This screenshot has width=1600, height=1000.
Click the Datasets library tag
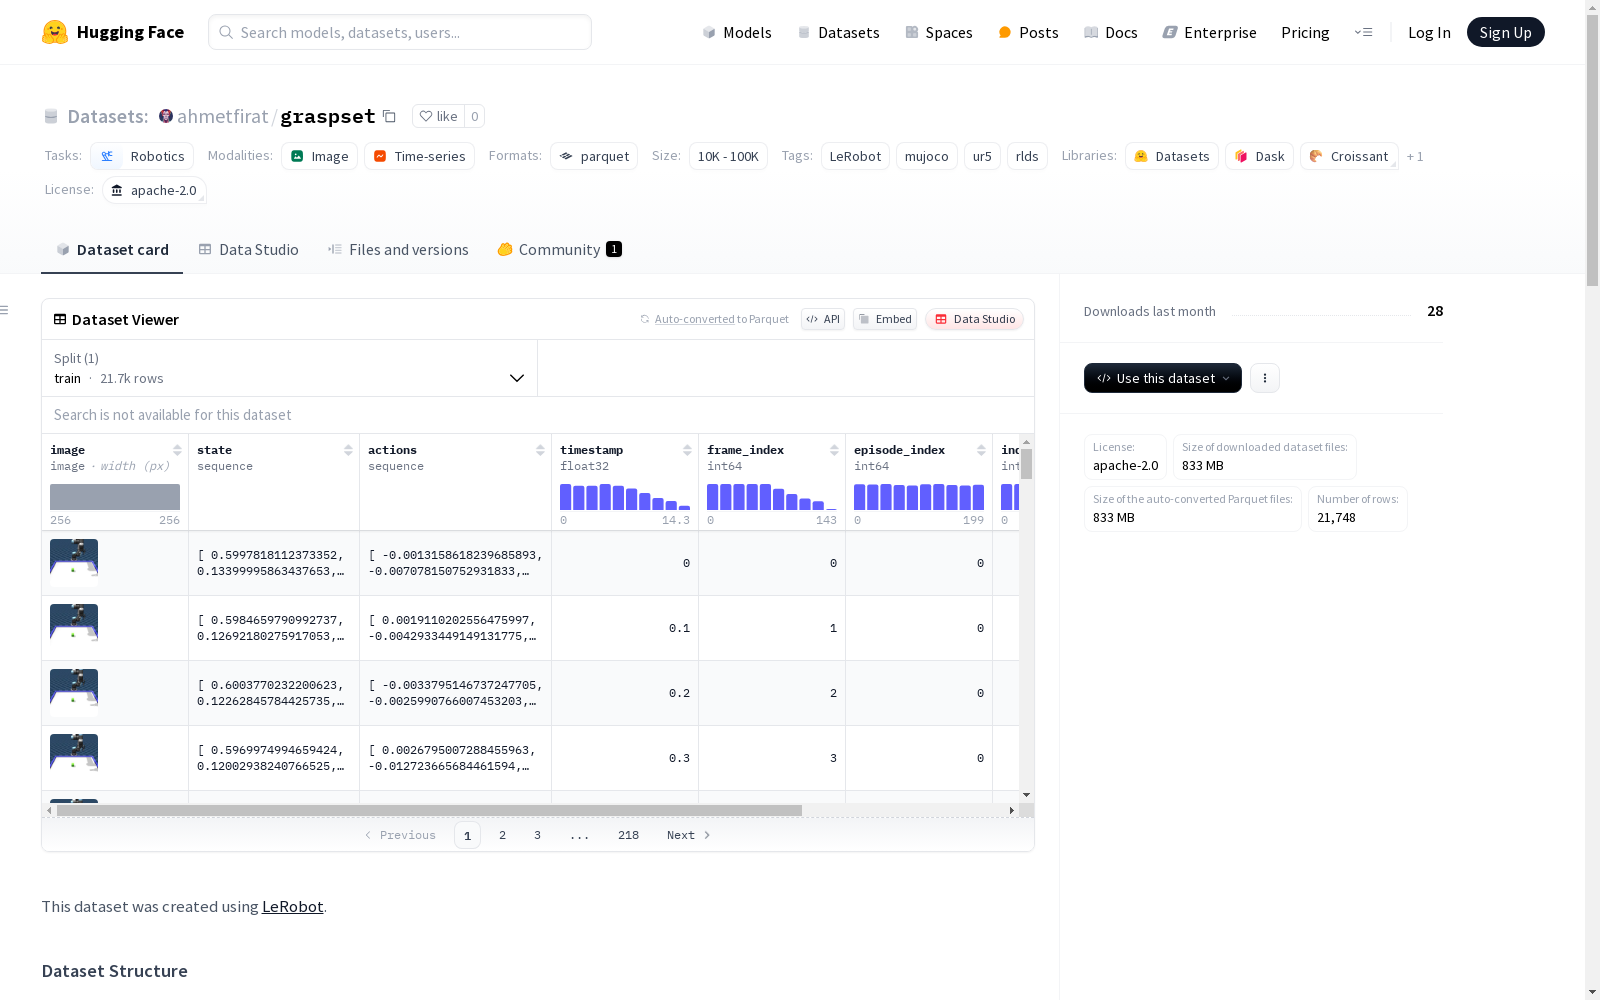(1172, 156)
